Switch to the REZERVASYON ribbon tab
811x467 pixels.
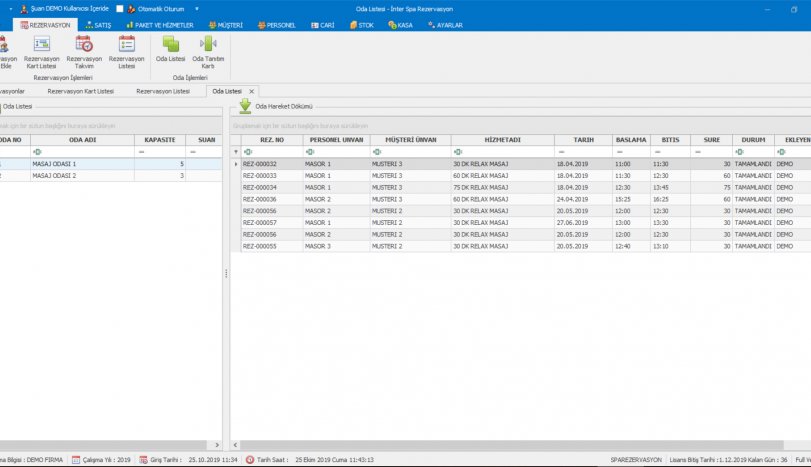pyautogui.click(x=46, y=25)
